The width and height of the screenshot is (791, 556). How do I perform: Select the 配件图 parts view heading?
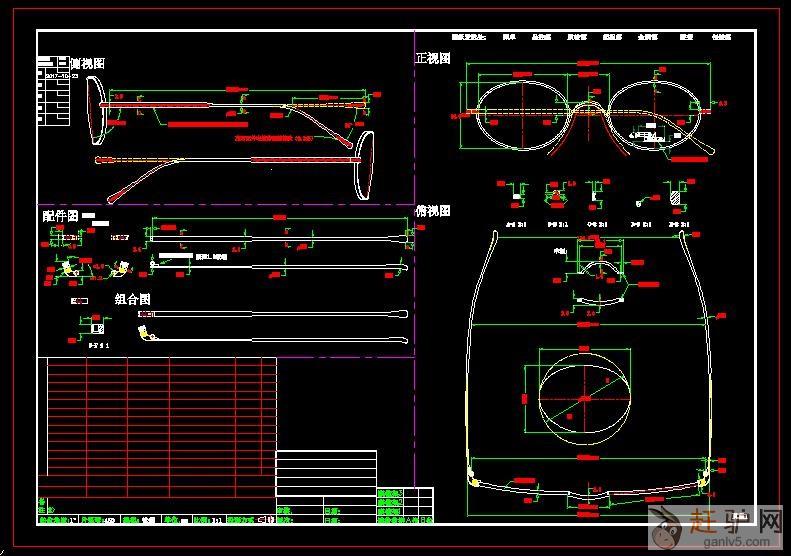[x=60, y=216]
